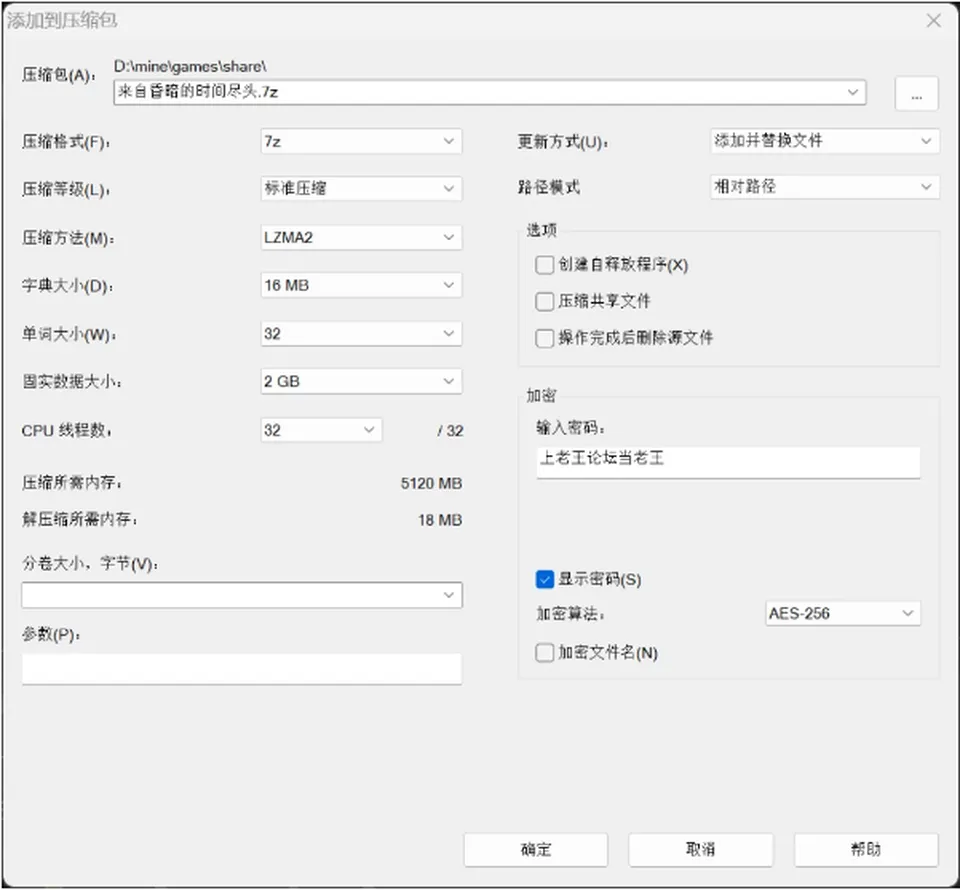Open the 更新方式 dropdown

tap(825, 141)
